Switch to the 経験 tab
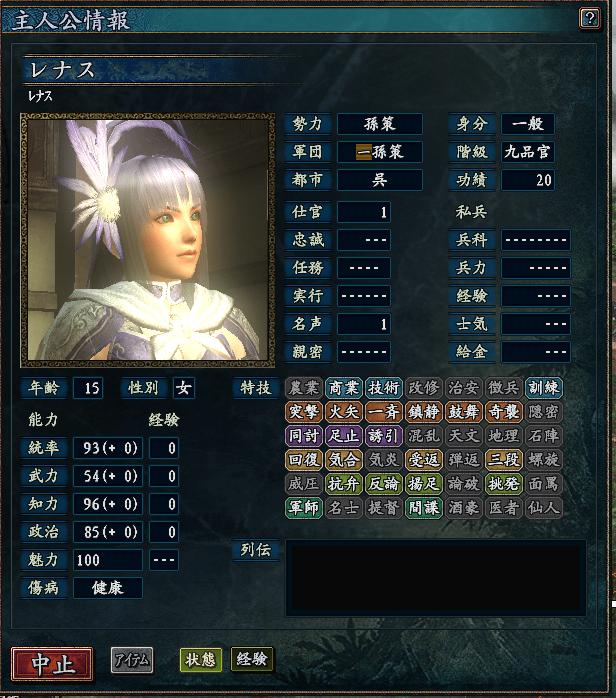Screen dimensions: 616x698 coord(252,659)
